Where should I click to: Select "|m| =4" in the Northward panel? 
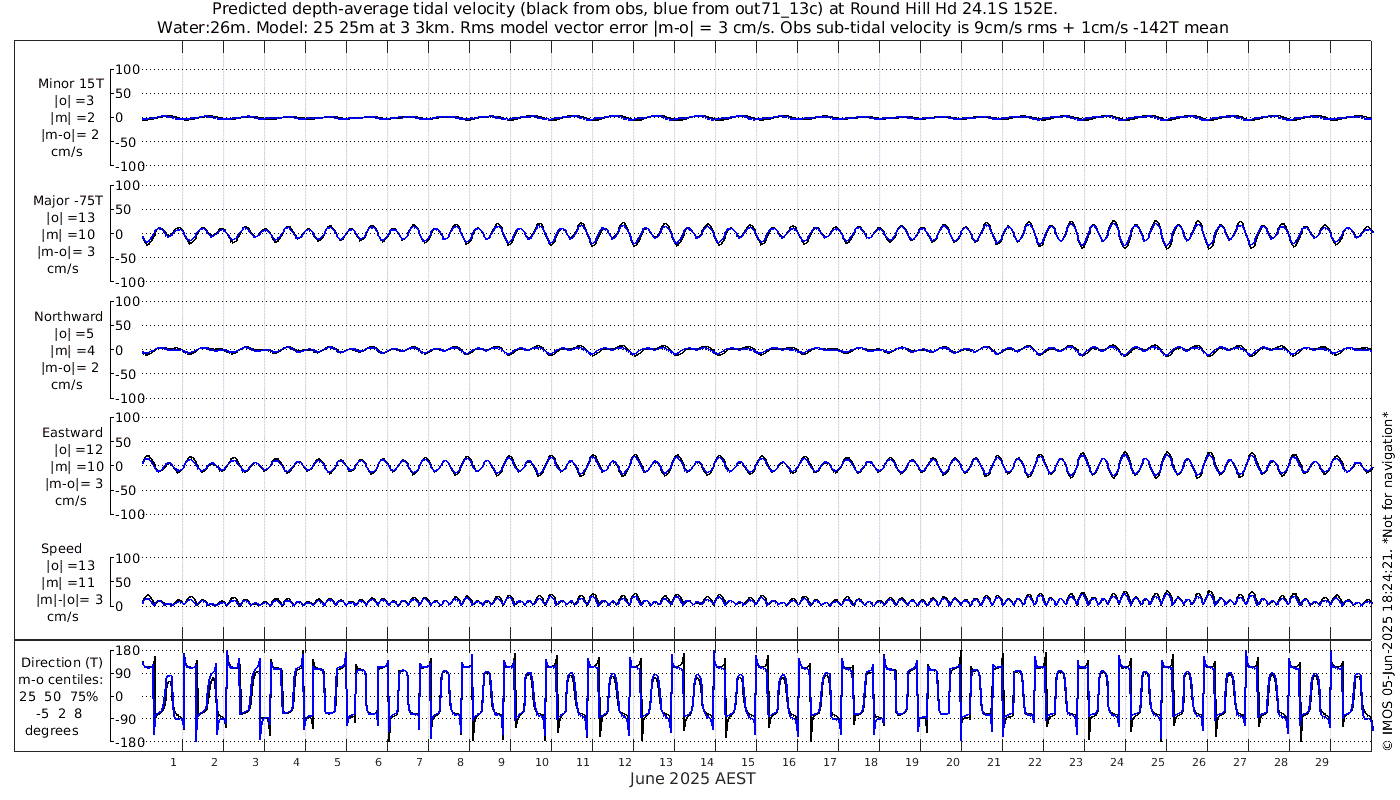point(73,350)
